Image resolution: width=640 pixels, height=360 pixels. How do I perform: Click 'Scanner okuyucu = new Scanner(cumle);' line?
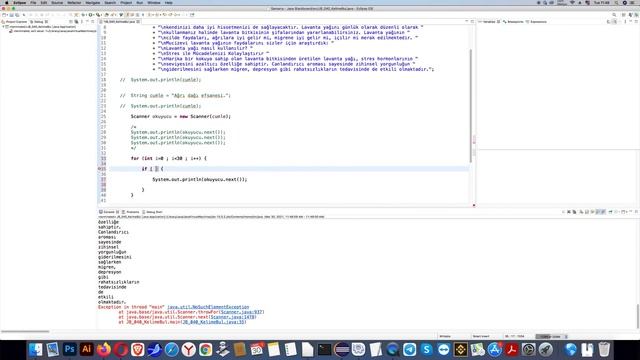point(181,116)
